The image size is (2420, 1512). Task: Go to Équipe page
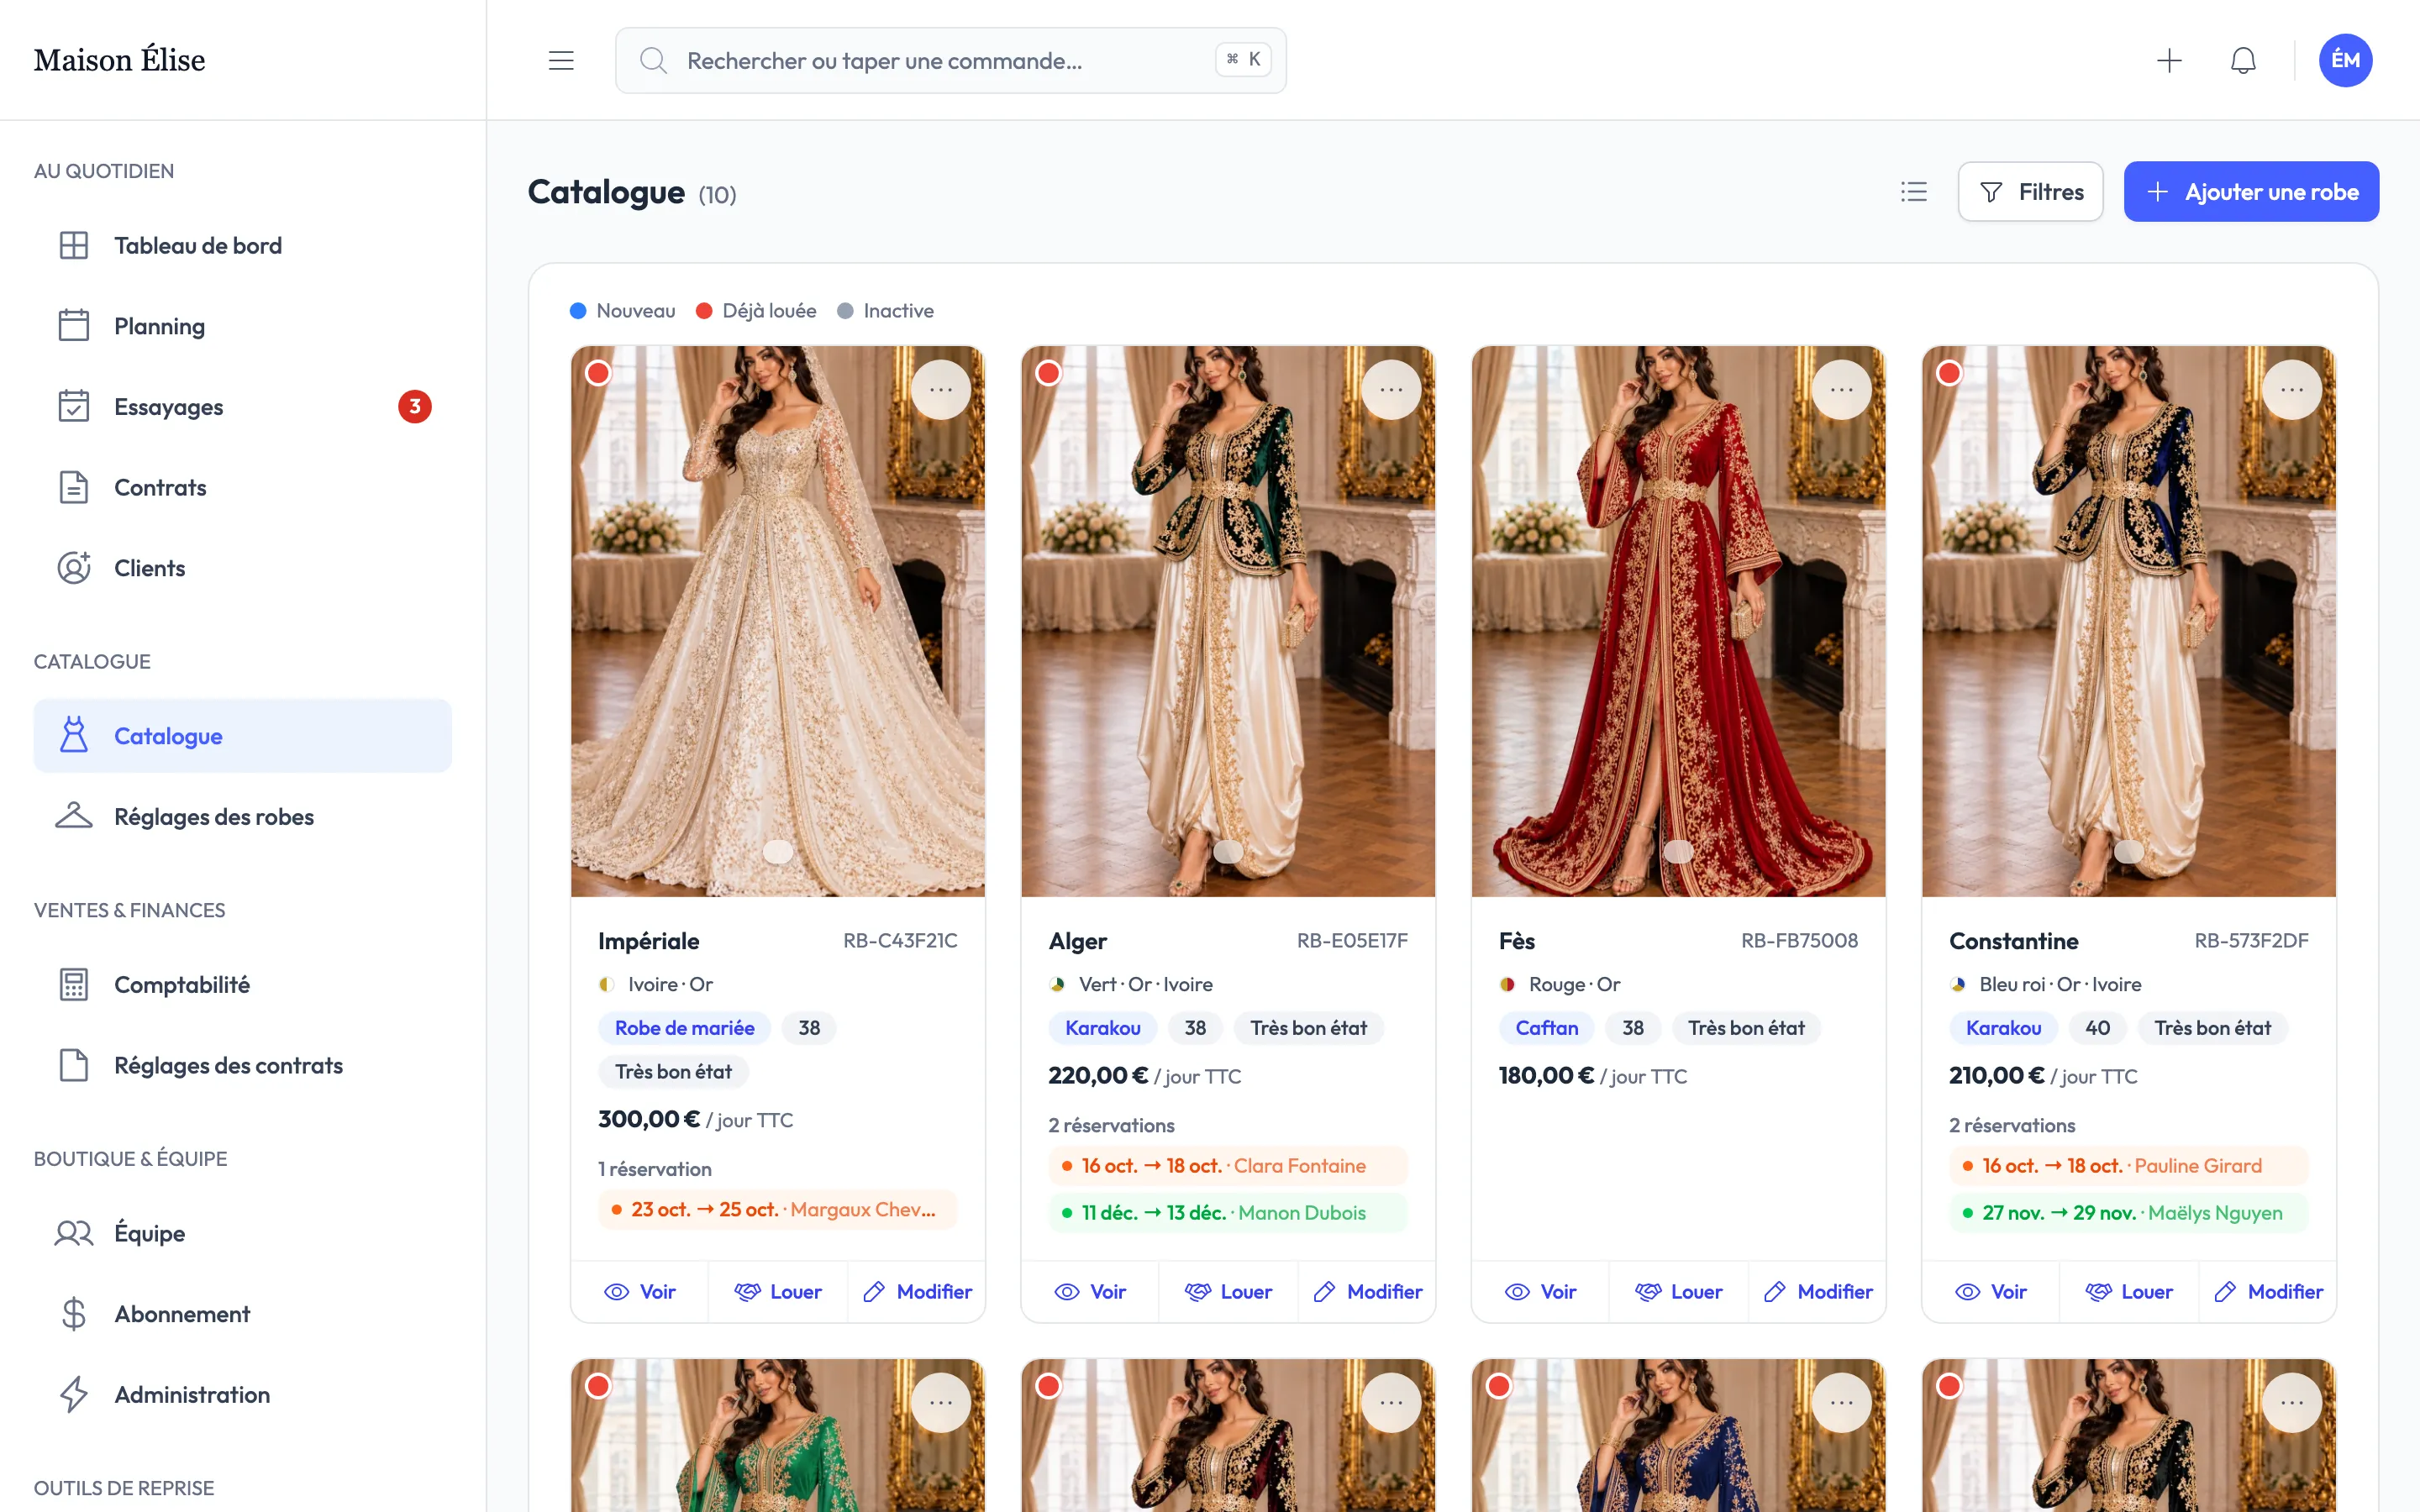pos(243,1233)
